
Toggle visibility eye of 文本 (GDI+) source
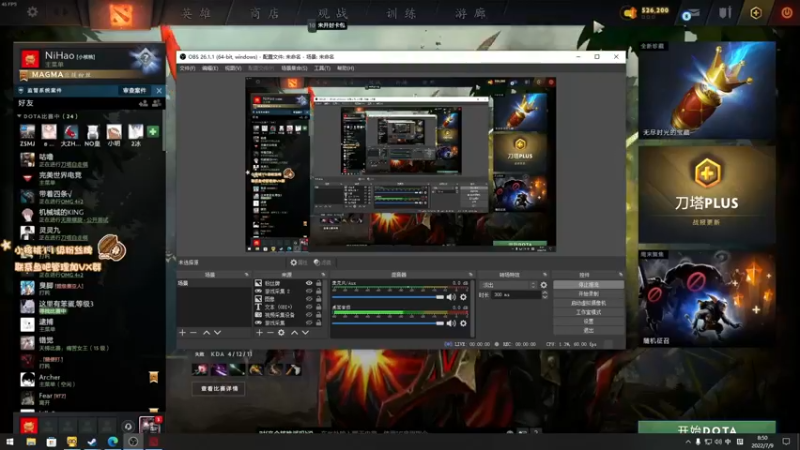coord(309,307)
